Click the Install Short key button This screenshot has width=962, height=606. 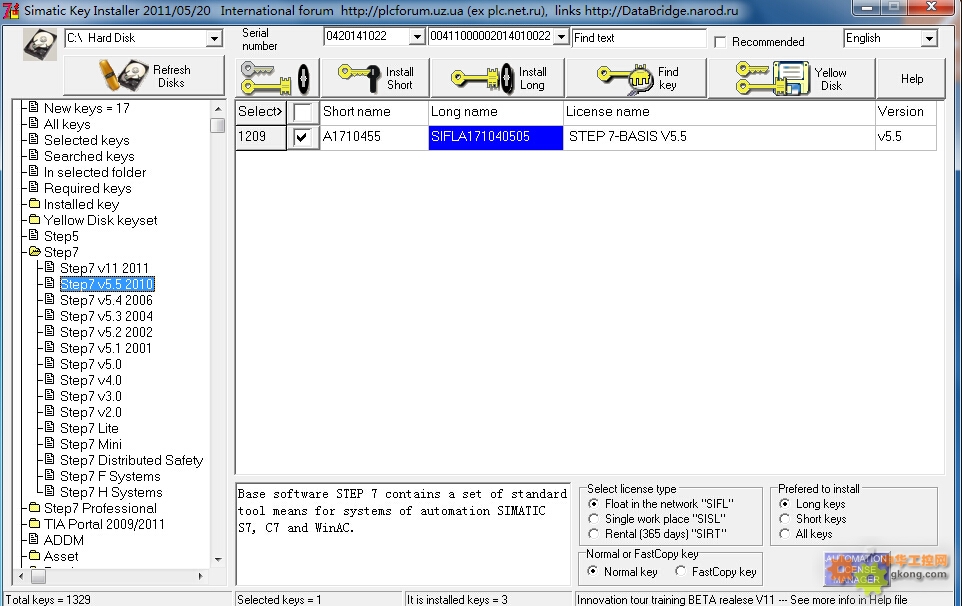point(375,78)
